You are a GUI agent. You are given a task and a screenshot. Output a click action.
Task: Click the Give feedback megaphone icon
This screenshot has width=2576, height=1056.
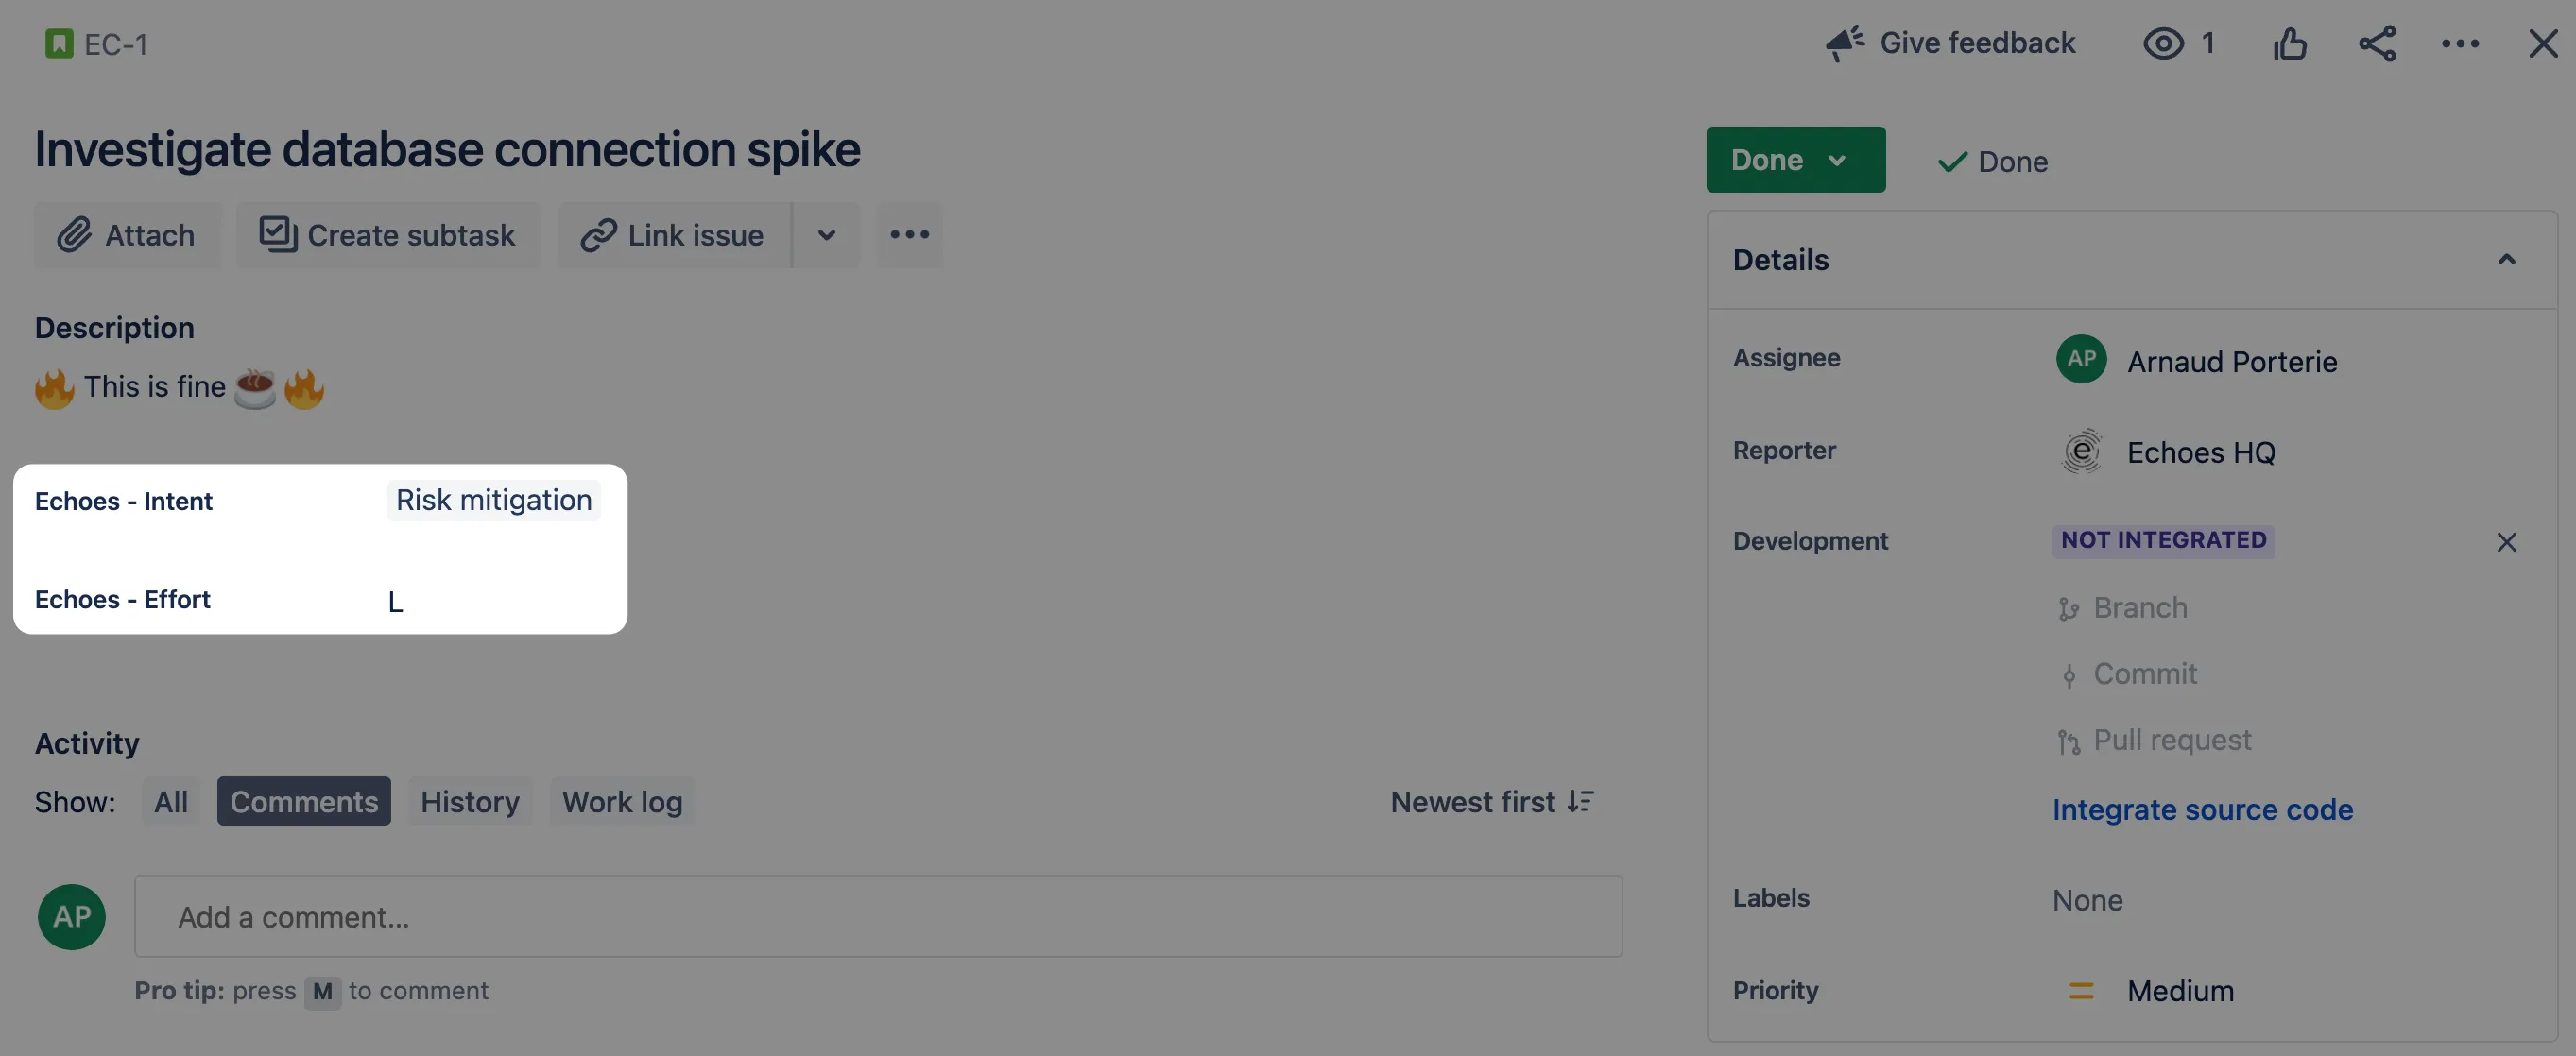(x=1844, y=43)
